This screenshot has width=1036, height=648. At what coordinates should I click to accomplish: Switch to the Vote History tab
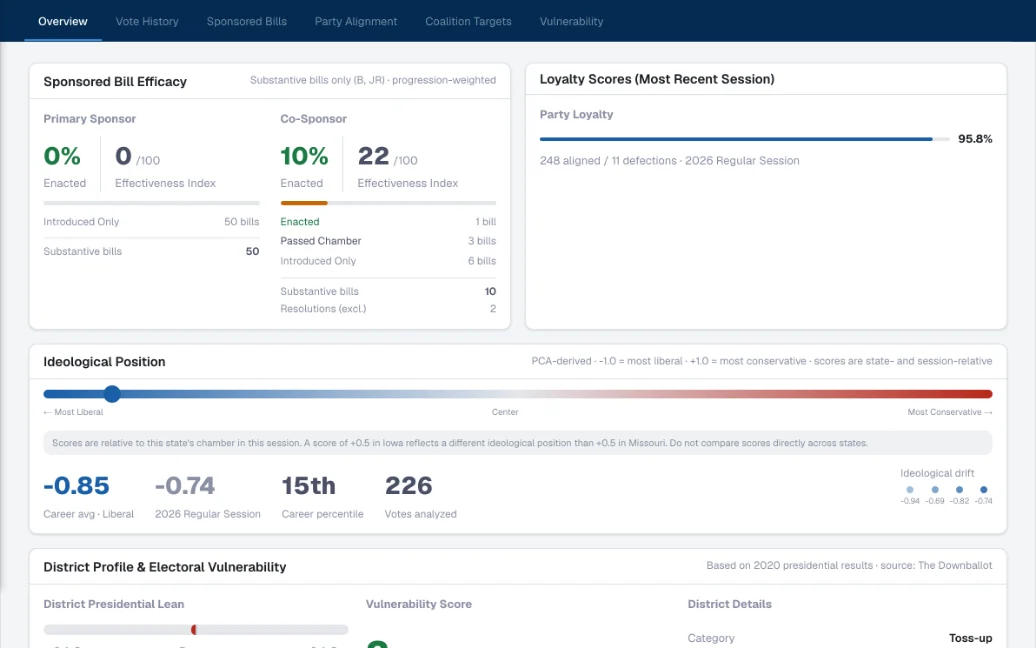click(x=147, y=21)
